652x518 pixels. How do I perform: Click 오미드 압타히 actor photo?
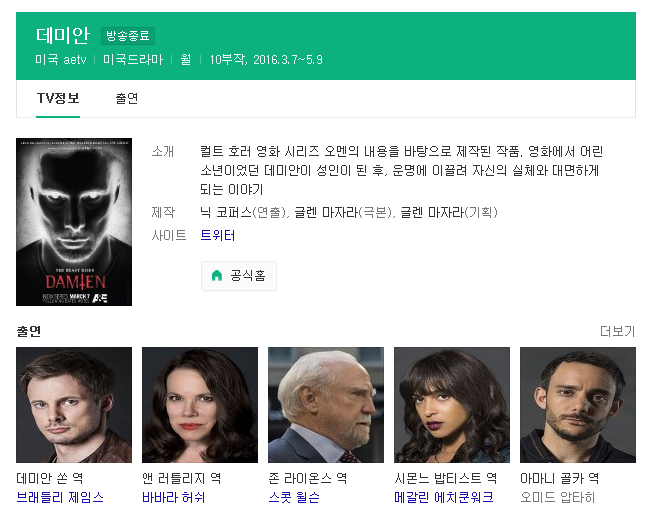(578, 405)
